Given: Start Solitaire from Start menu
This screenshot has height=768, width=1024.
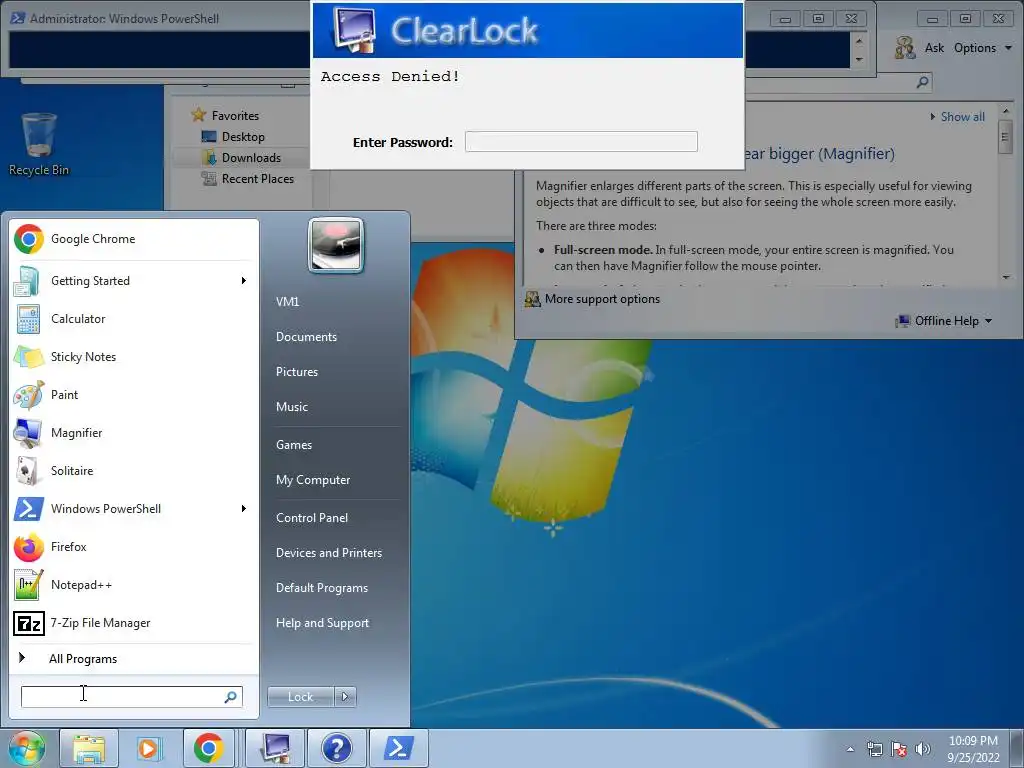Looking at the screenshot, I should tap(134, 470).
